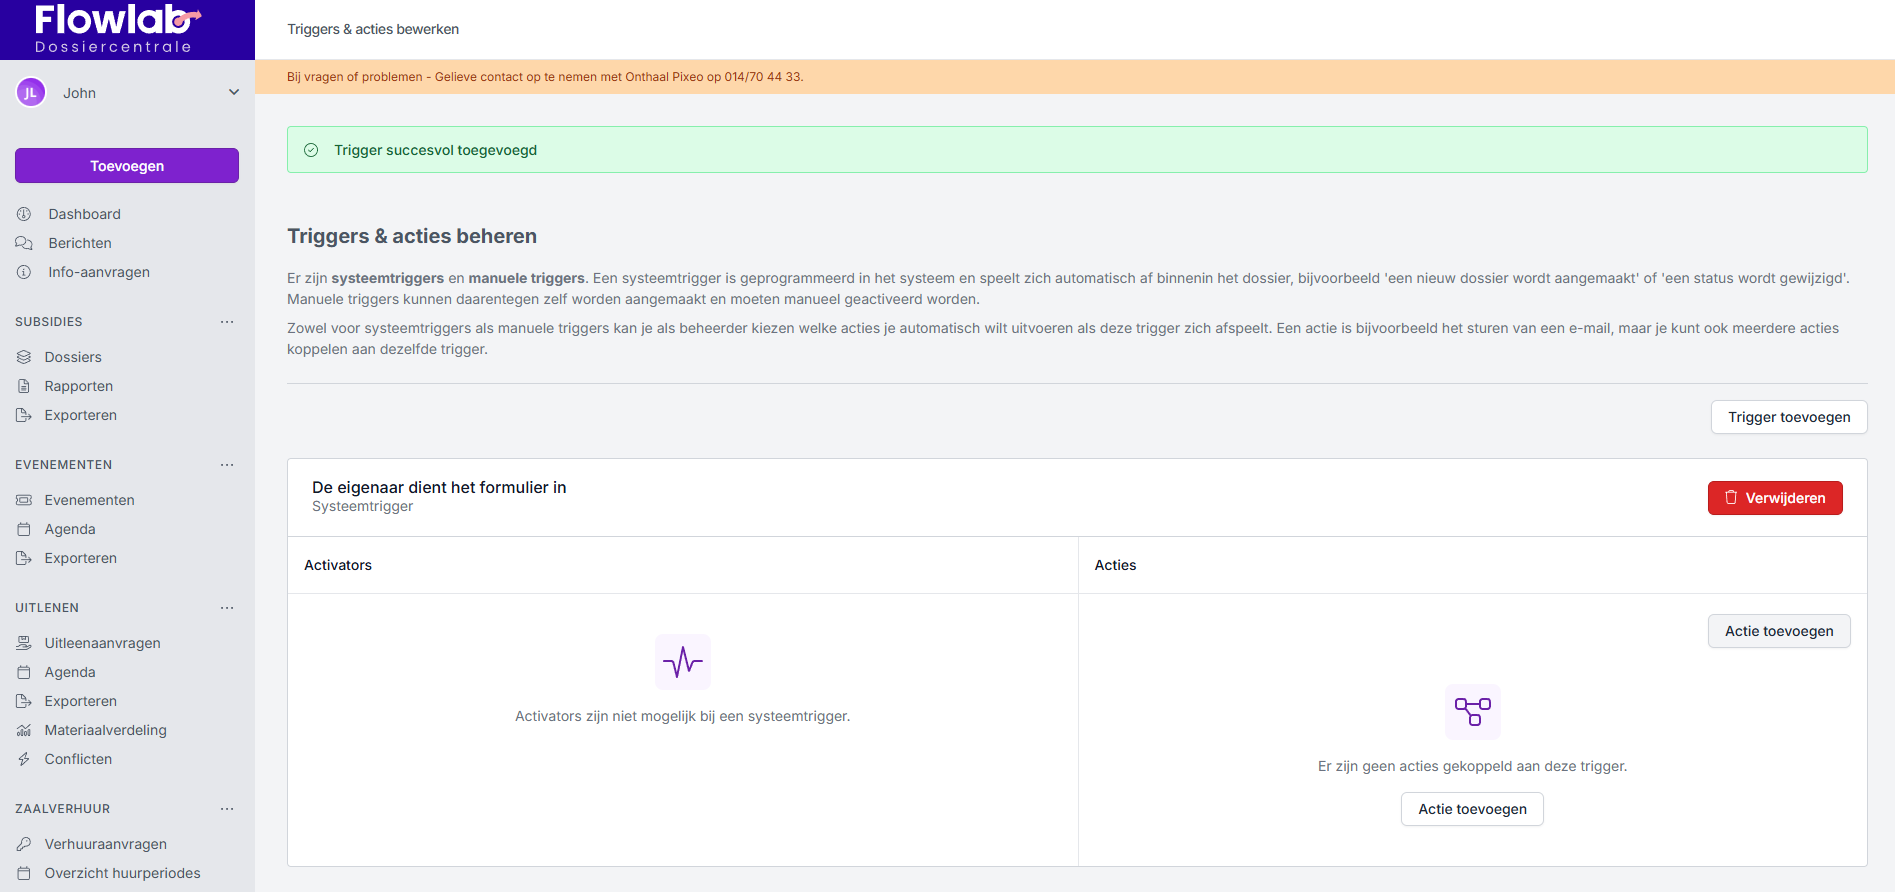Open the Uitlenen section options ellipsis
Viewport: 1895px width, 892px height.
click(x=227, y=608)
